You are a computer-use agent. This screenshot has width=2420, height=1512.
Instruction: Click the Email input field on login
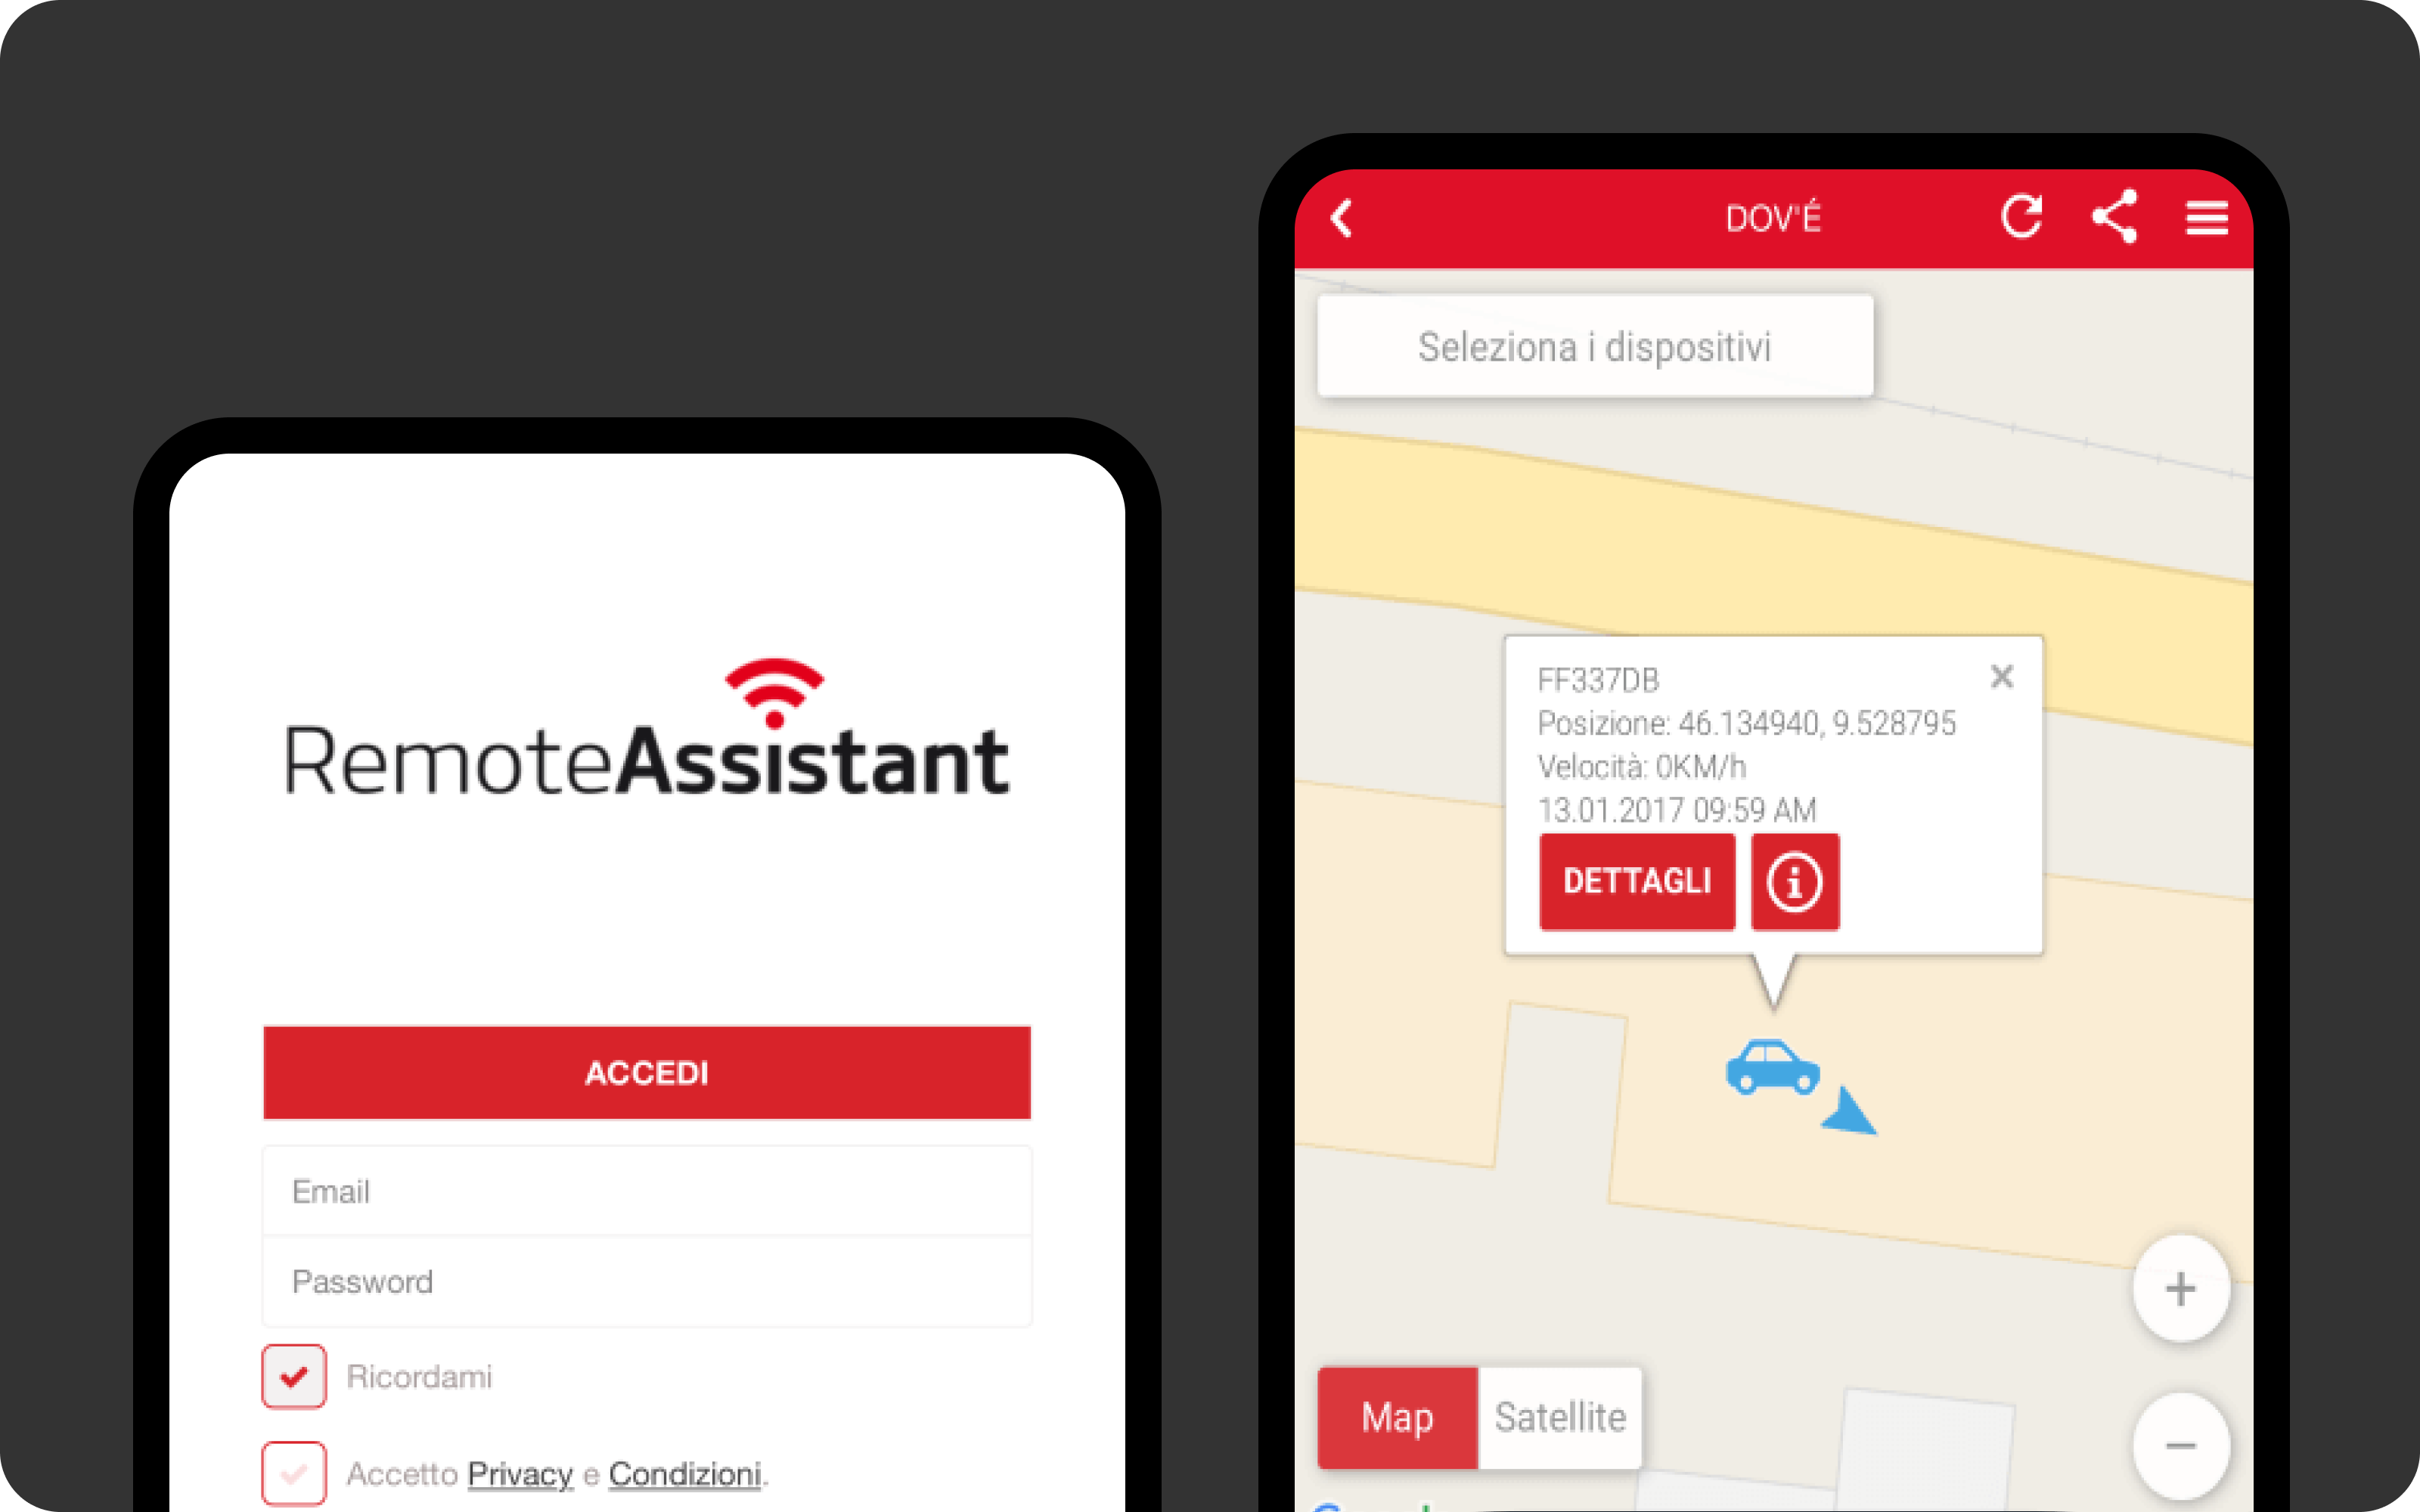[x=647, y=1190]
